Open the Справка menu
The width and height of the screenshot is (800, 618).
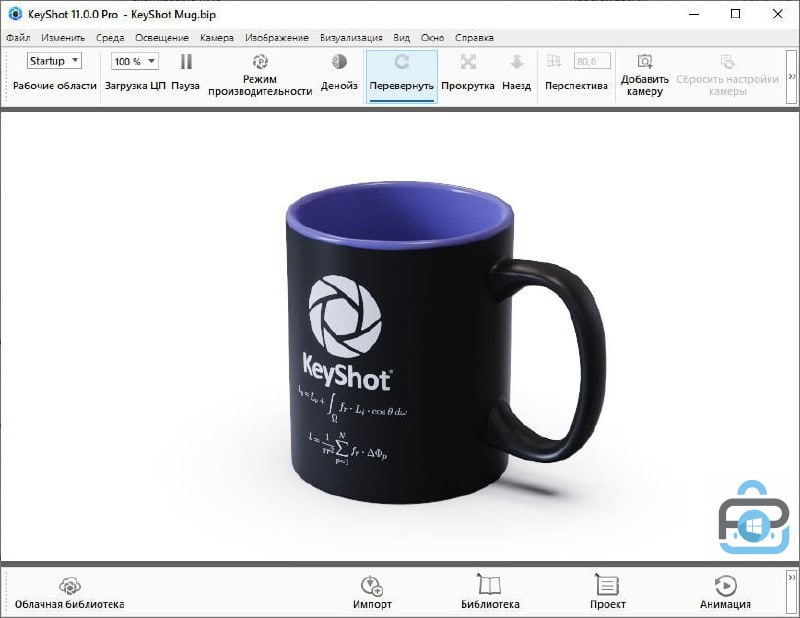point(474,38)
